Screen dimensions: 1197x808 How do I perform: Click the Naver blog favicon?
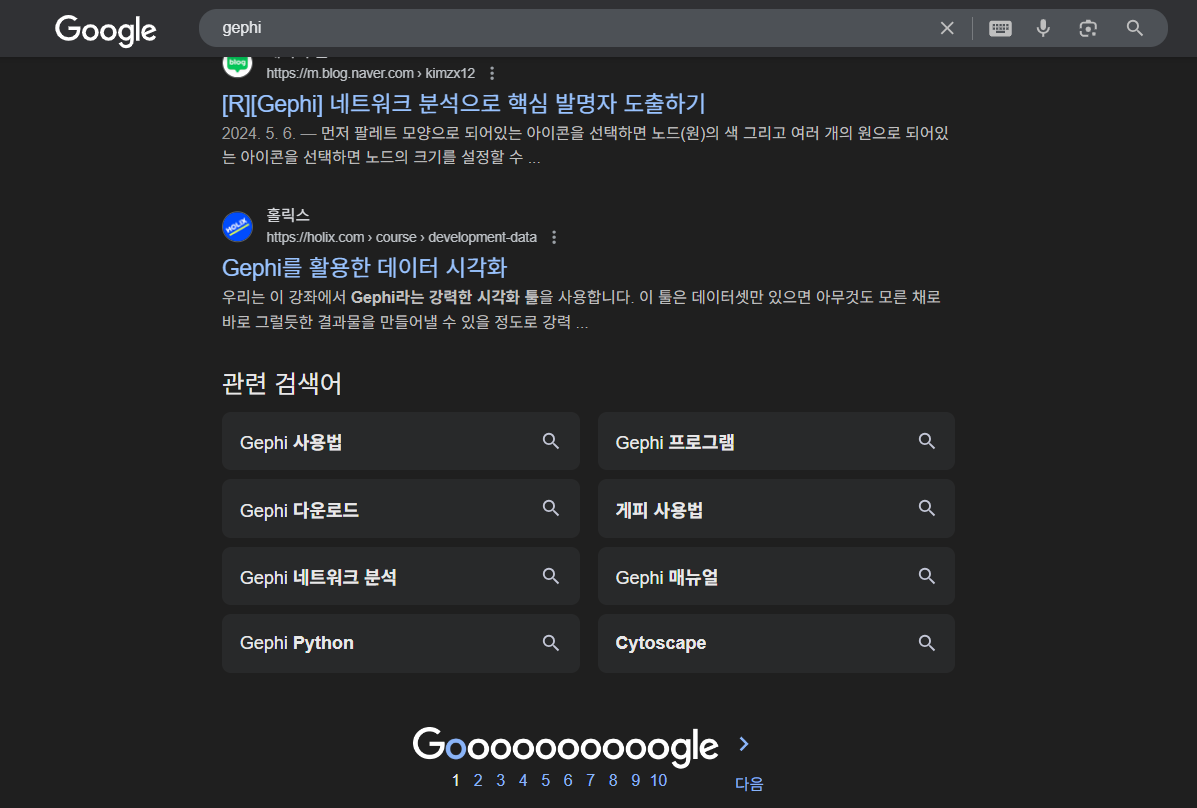click(237, 62)
